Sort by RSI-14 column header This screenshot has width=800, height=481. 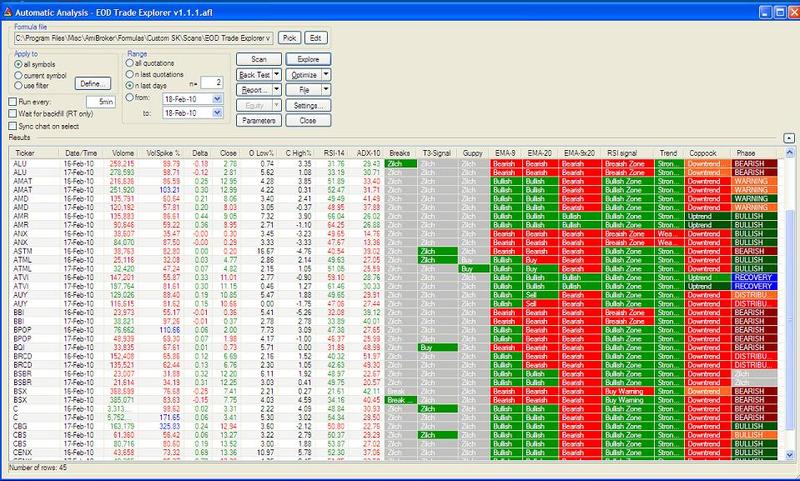point(331,153)
